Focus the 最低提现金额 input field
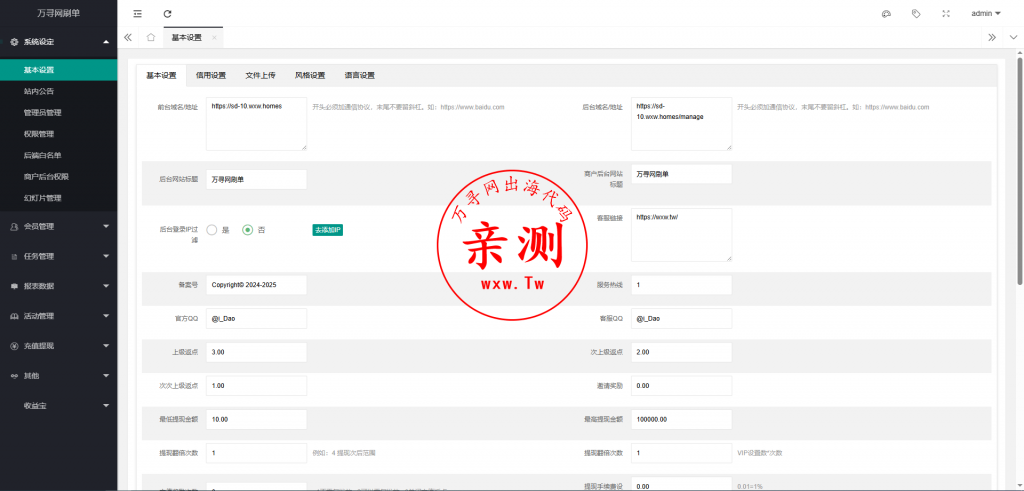 point(256,419)
